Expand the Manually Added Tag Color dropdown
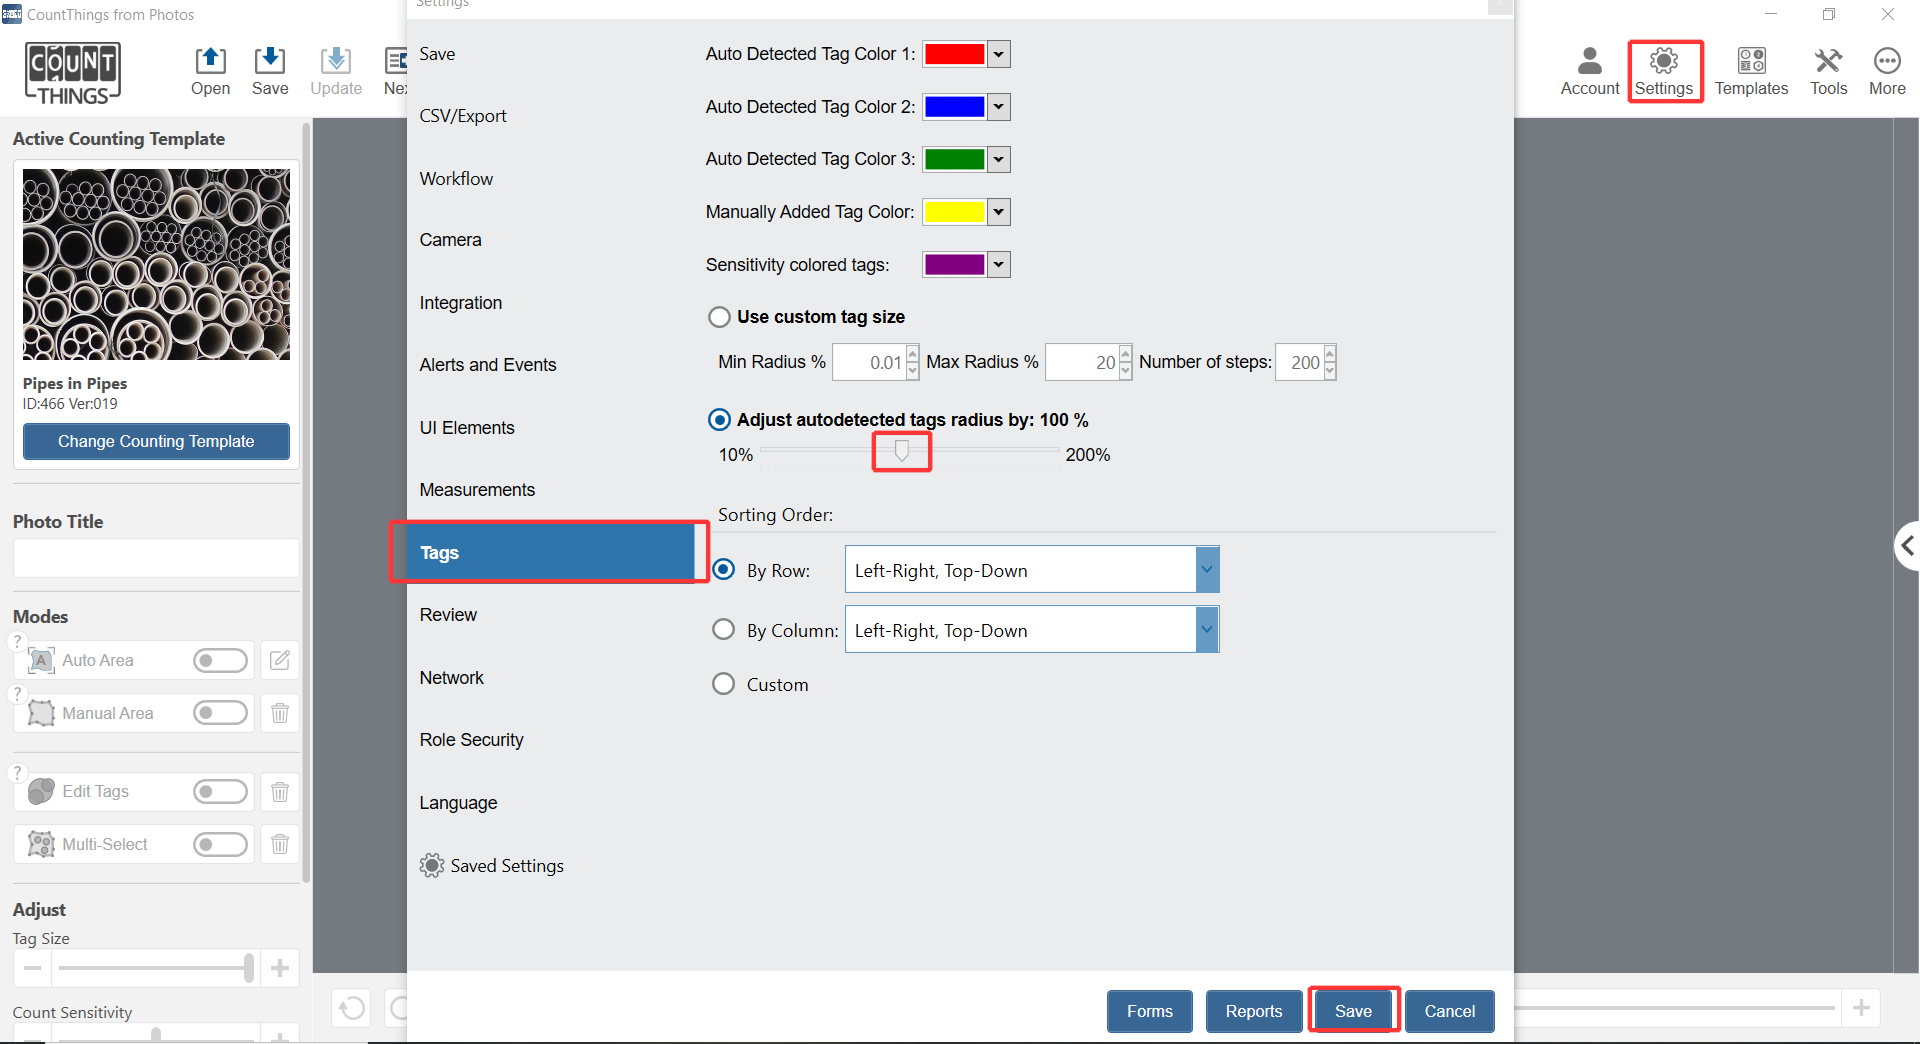 pyautogui.click(x=998, y=212)
